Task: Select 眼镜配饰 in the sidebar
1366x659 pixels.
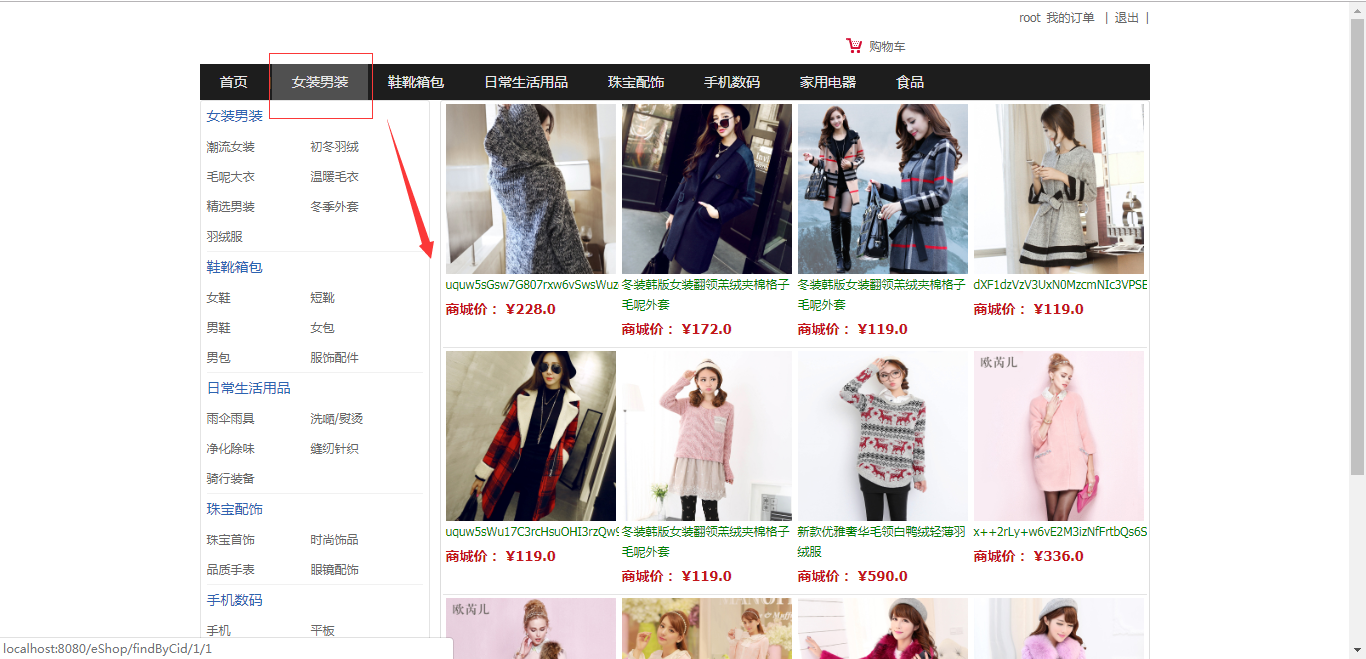Action: coord(334,570)
